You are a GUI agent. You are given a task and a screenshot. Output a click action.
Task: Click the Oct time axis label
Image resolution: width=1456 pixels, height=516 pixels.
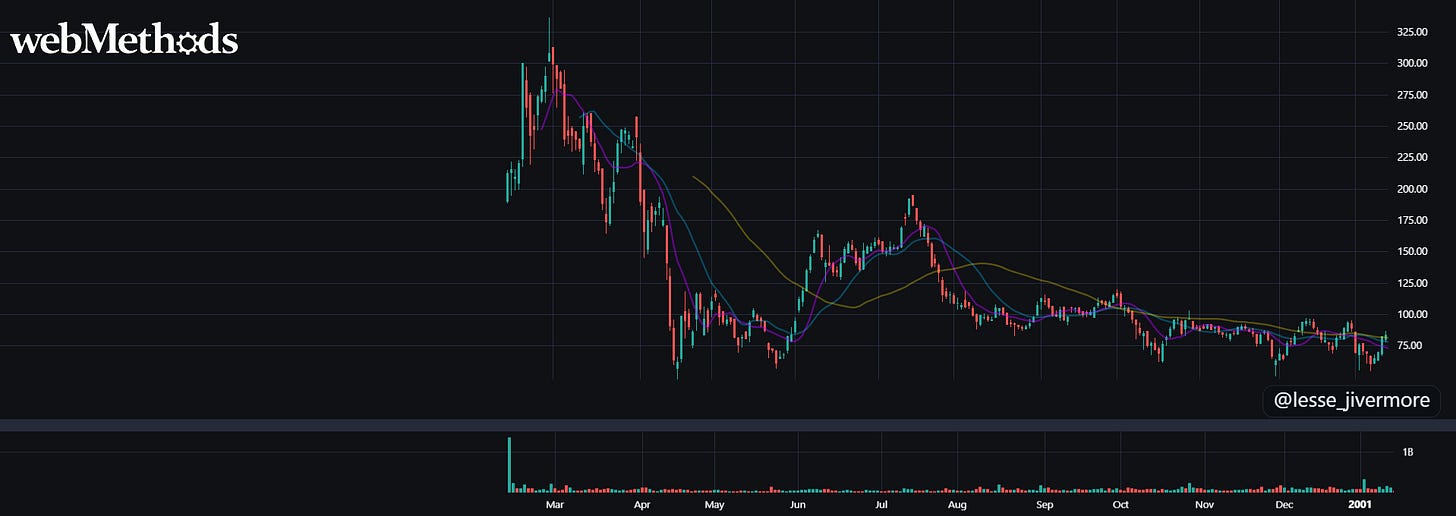pyautogui.click(x=1120, y=506)
